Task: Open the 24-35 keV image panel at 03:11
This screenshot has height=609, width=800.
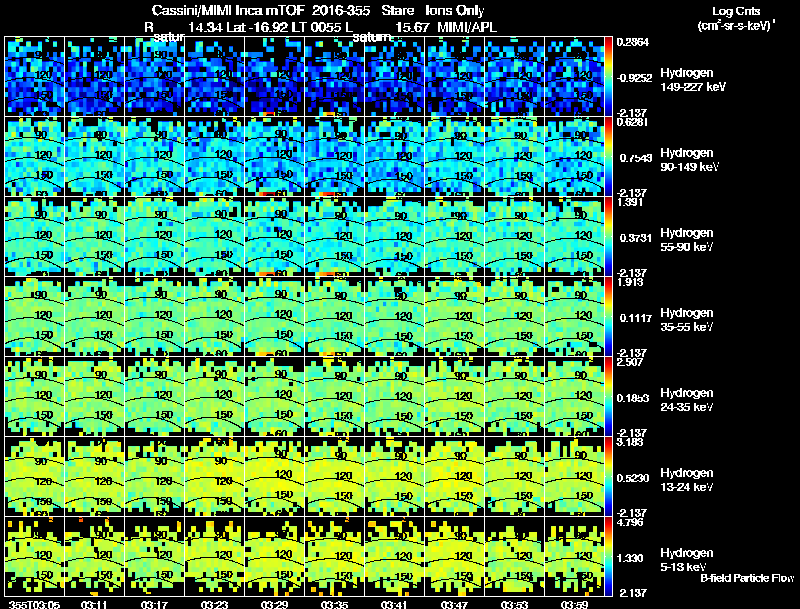Action: pyautogui.click(x=94, y=397)
